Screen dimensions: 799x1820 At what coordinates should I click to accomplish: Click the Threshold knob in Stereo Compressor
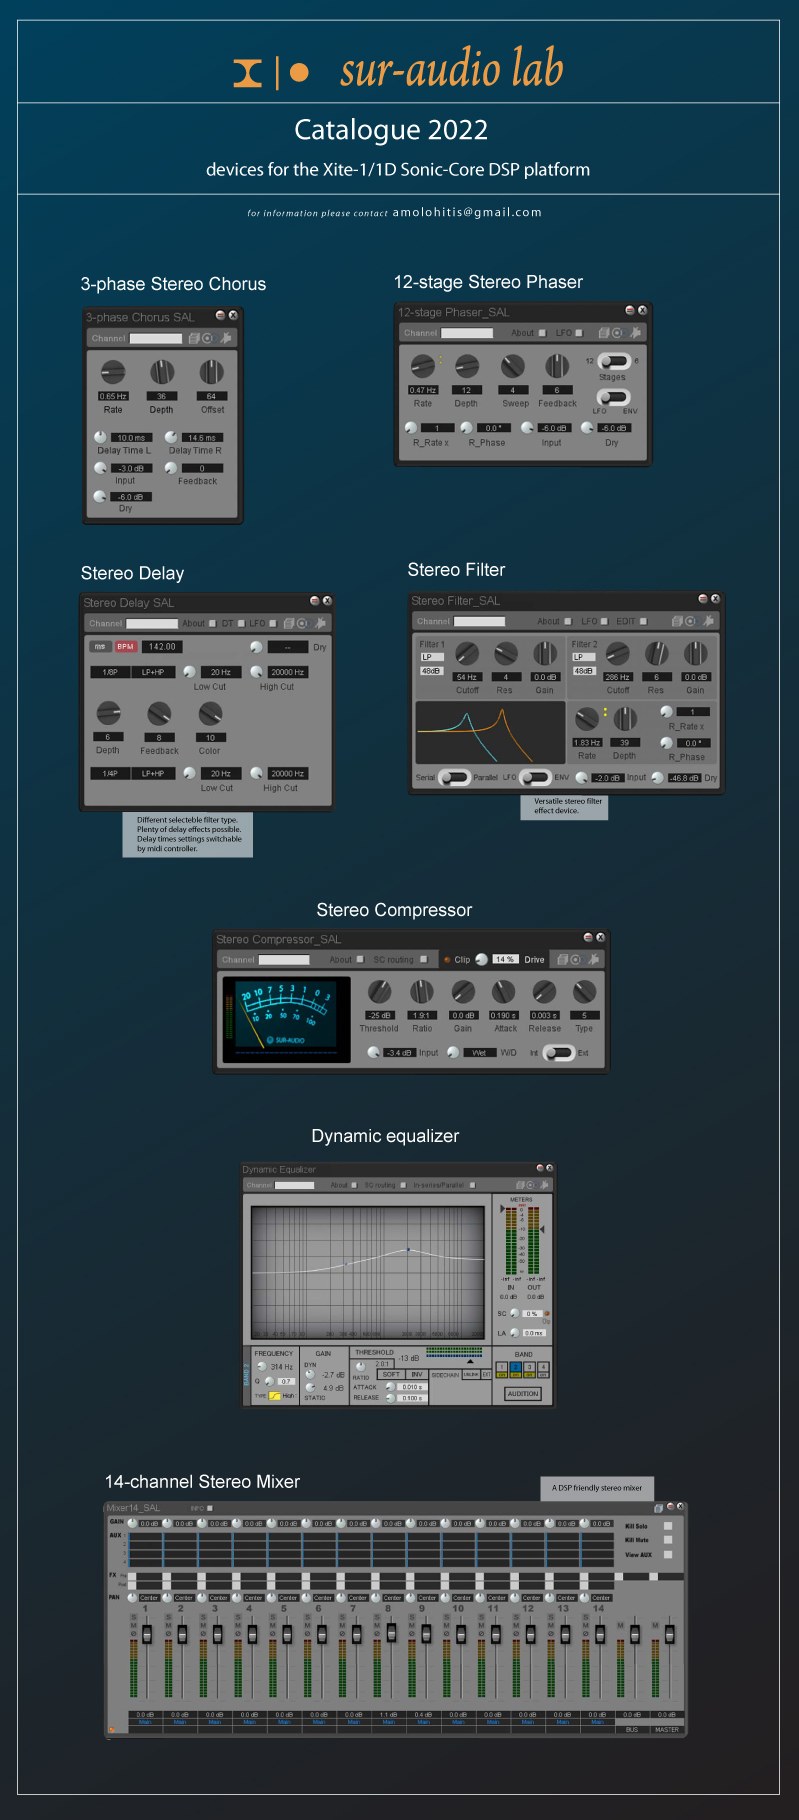click(x=379, y=991)
